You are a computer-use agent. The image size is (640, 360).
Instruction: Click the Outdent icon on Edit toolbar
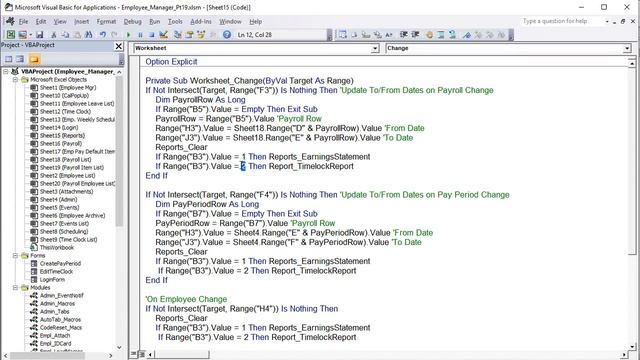tap(415, 35)
